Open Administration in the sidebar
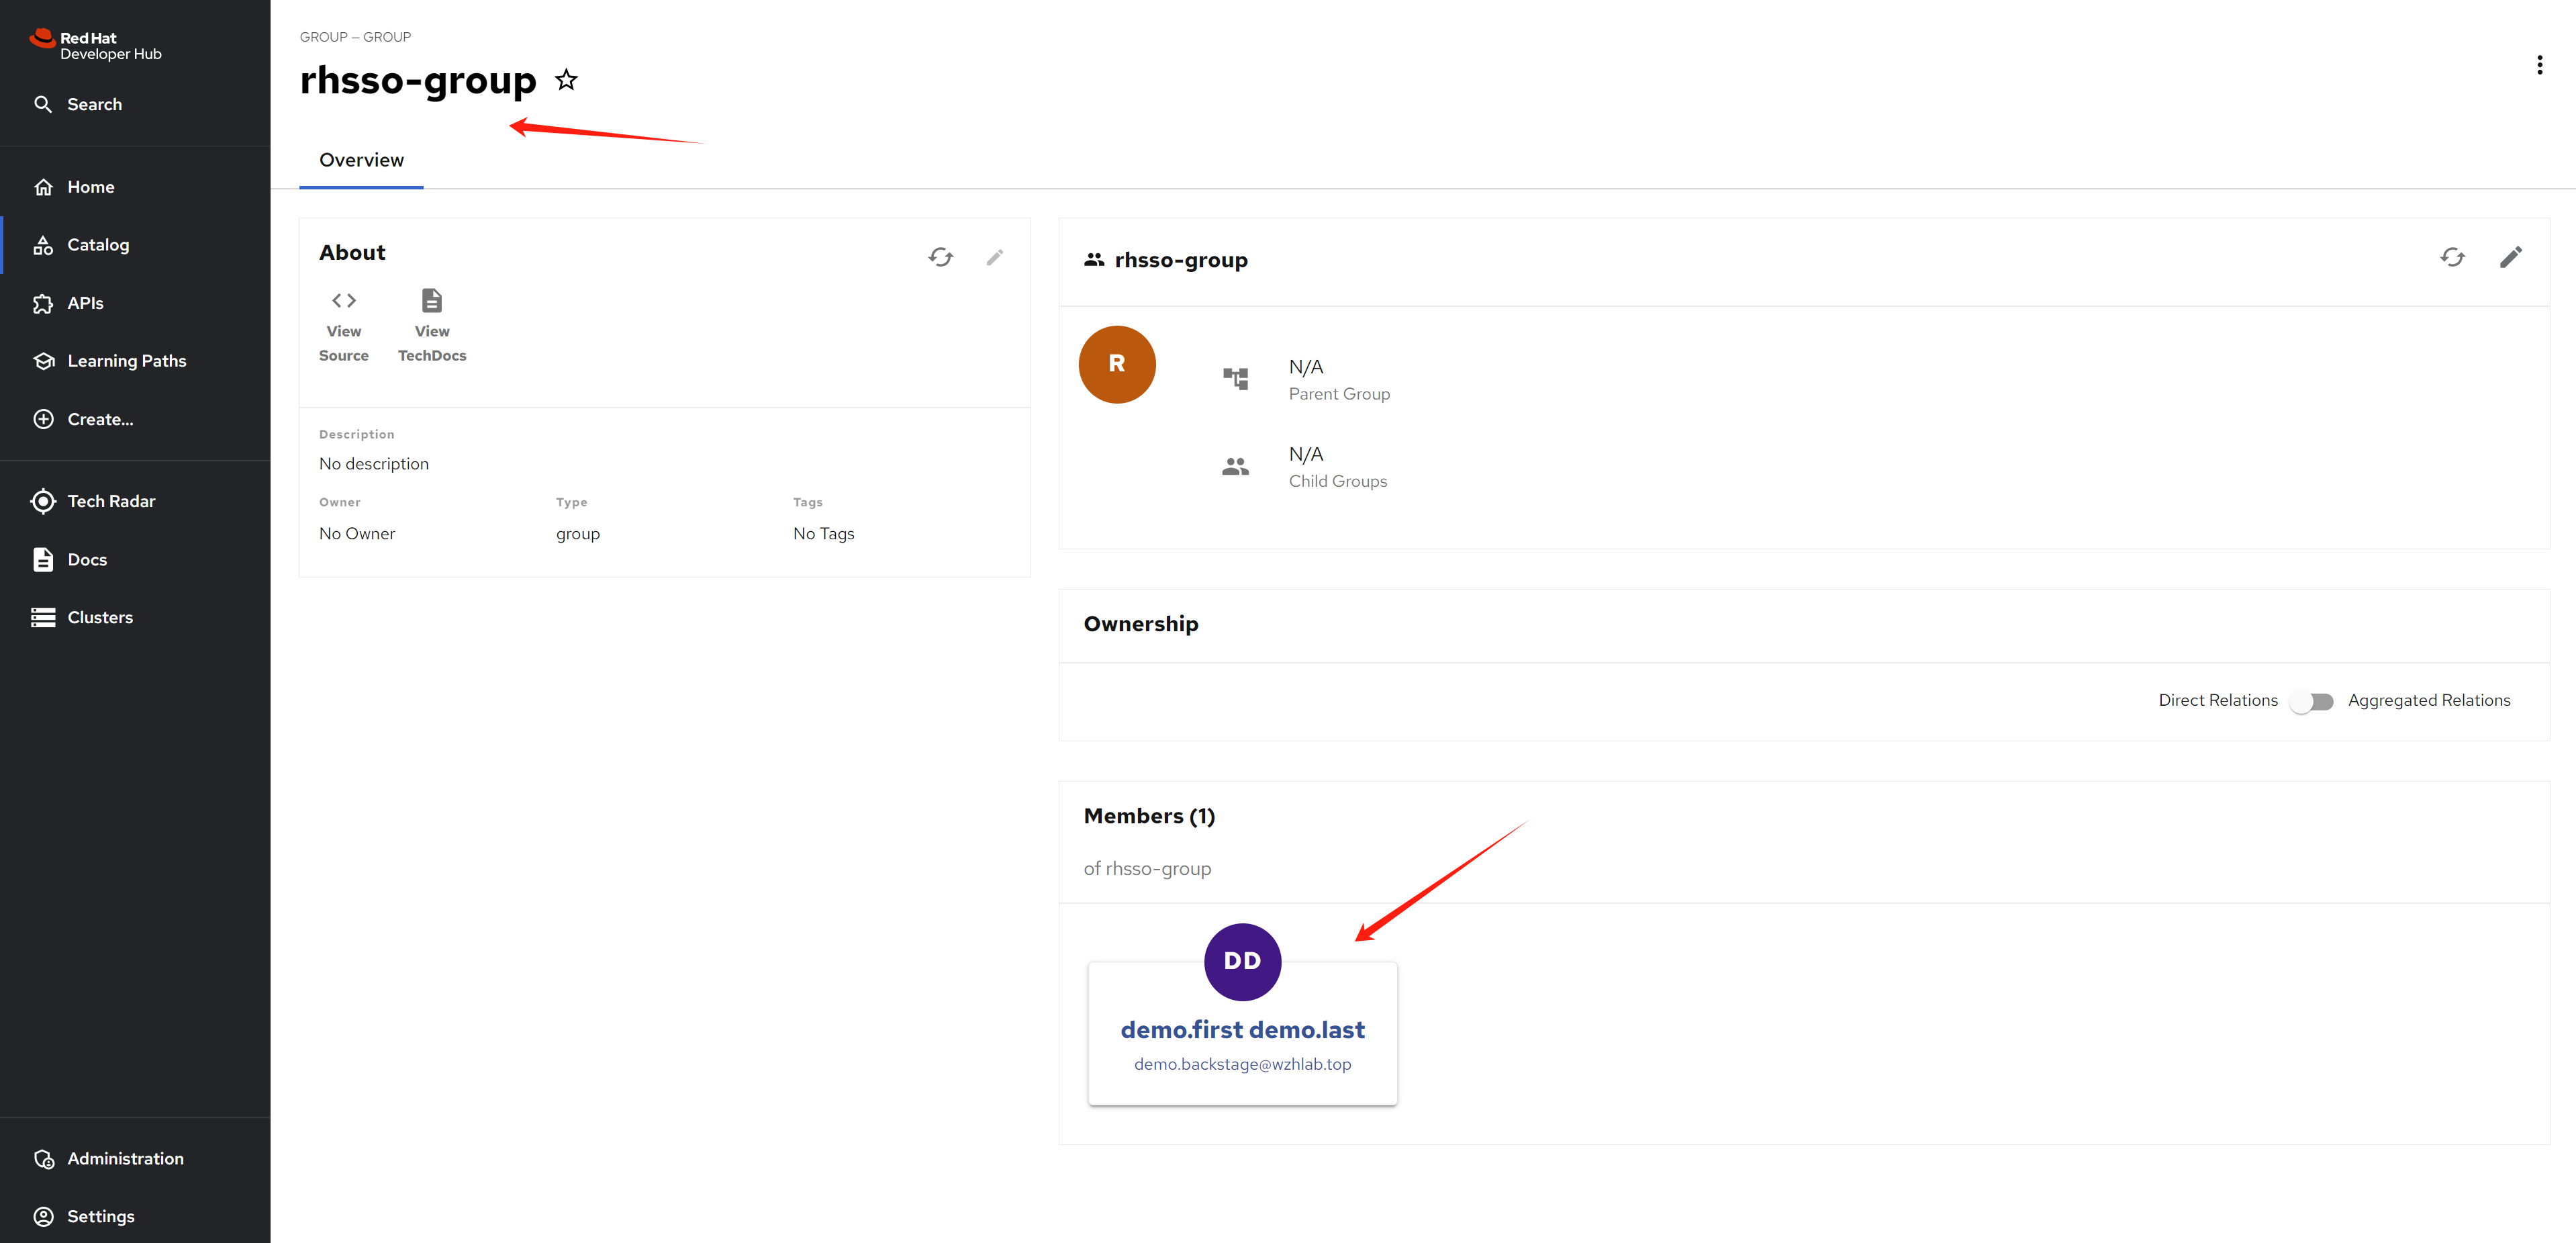This screenshot has width=2576, height=1243. click(125, 1158)
